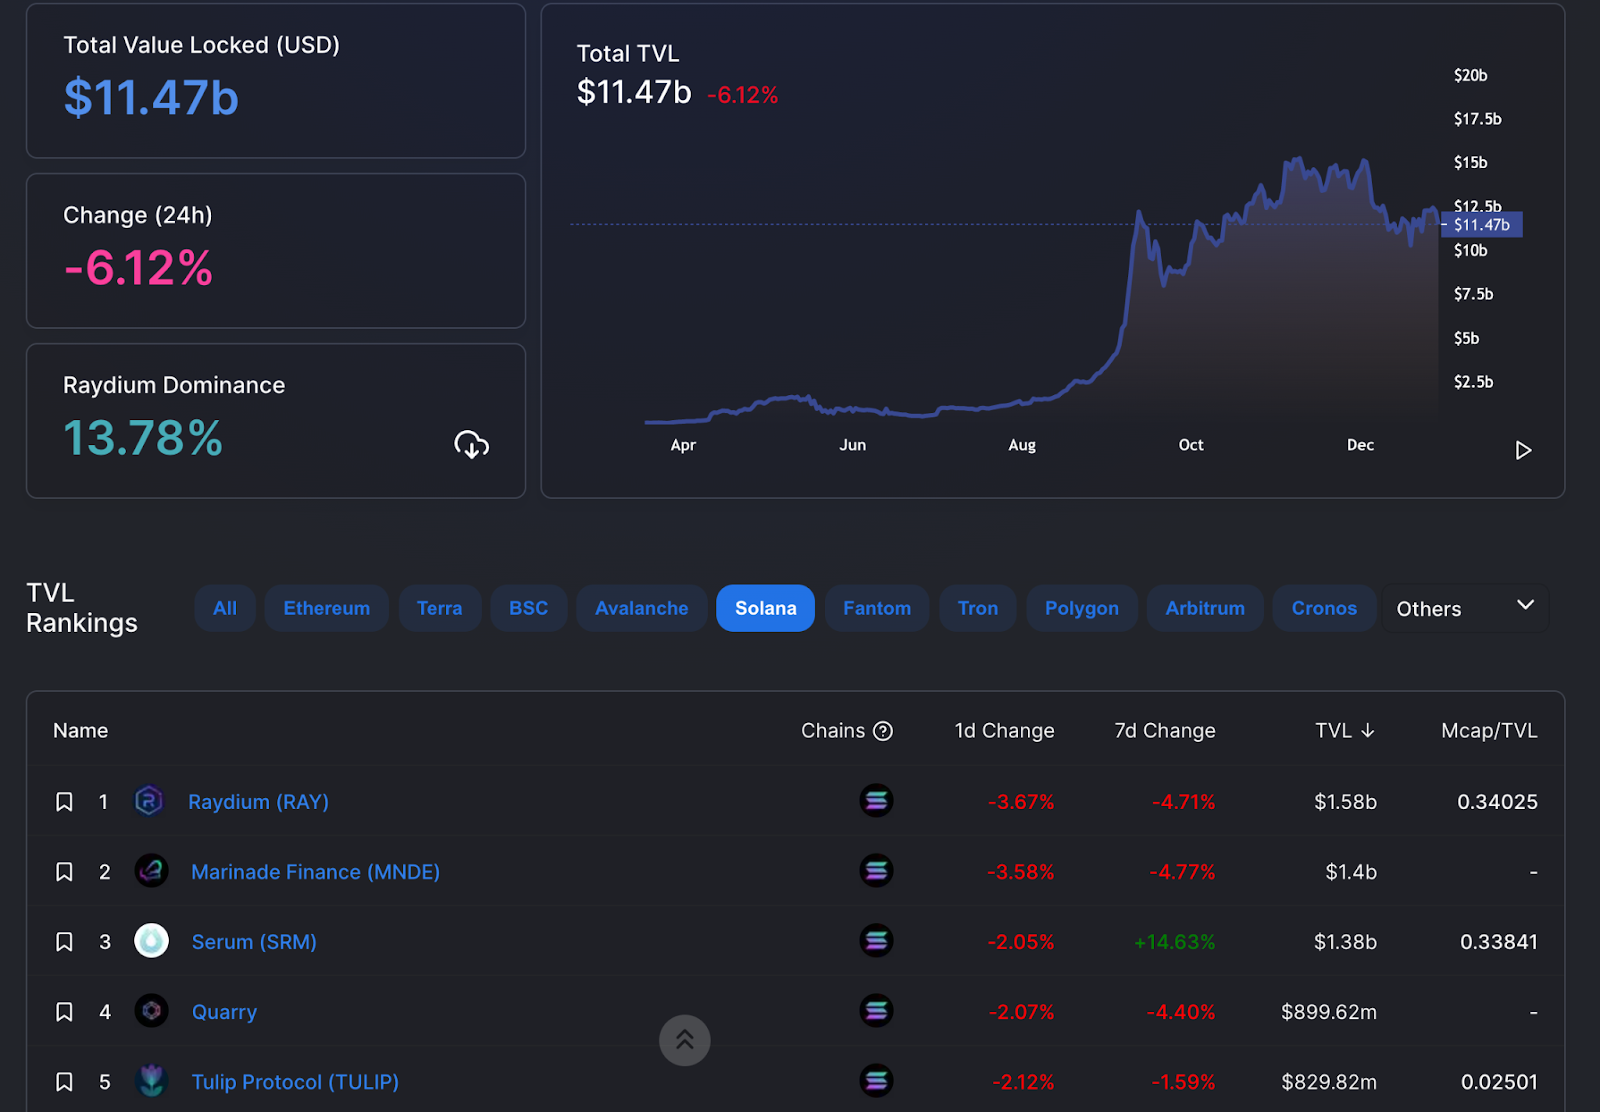Bookmark the Raydium (RAY) row
Screen dimensions: 1600x1112
coord(64,802)
